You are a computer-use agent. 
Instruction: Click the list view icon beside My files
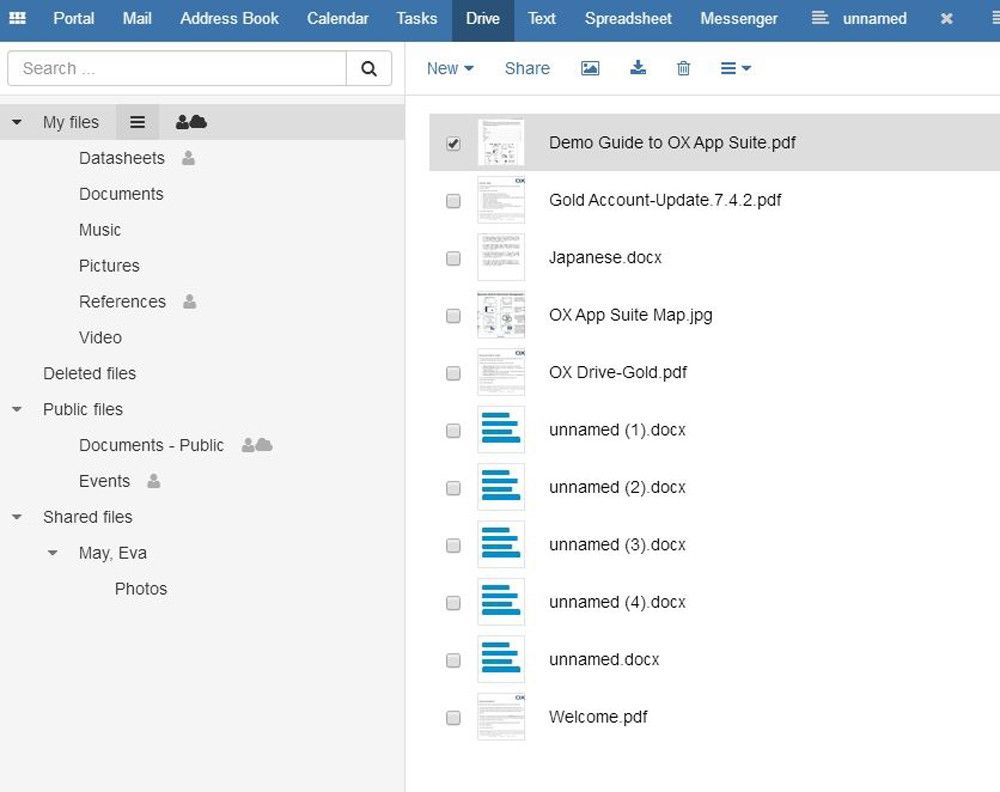point(137,121)
